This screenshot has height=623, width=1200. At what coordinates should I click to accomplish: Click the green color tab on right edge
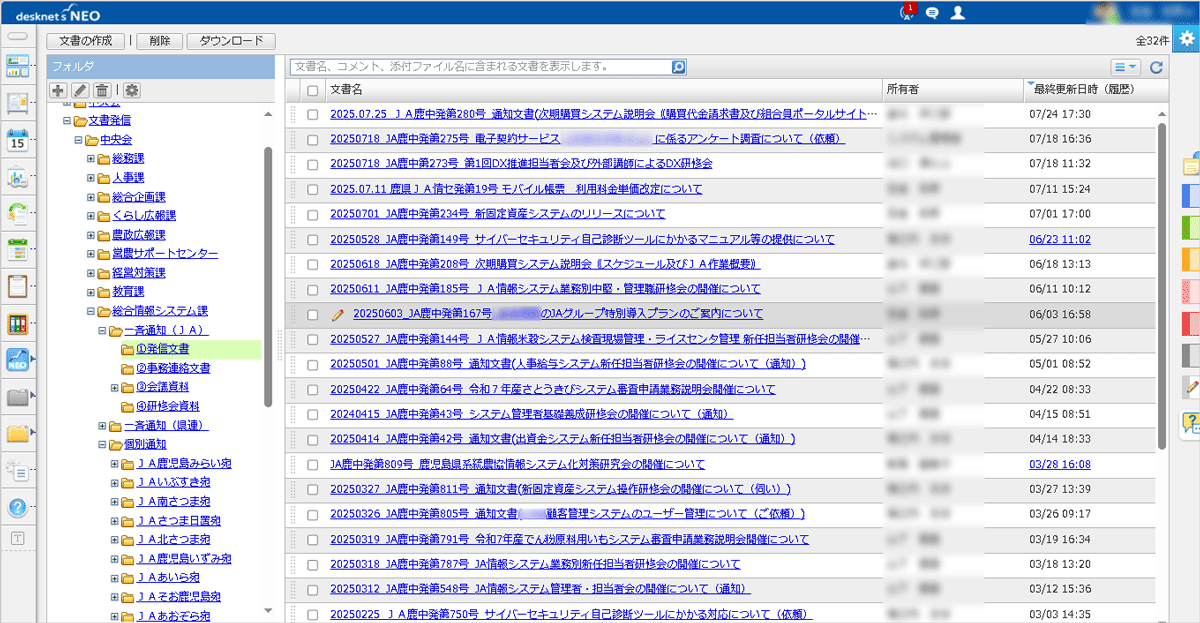[1192, 227]
